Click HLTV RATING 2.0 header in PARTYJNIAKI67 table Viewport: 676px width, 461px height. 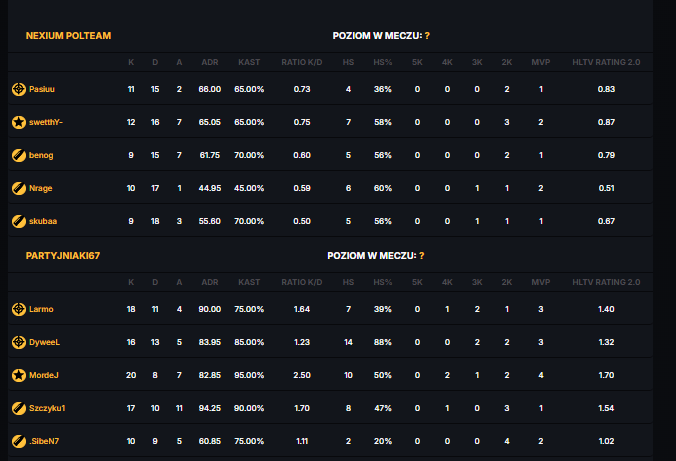pyautogui.click(x=606, y=282)
